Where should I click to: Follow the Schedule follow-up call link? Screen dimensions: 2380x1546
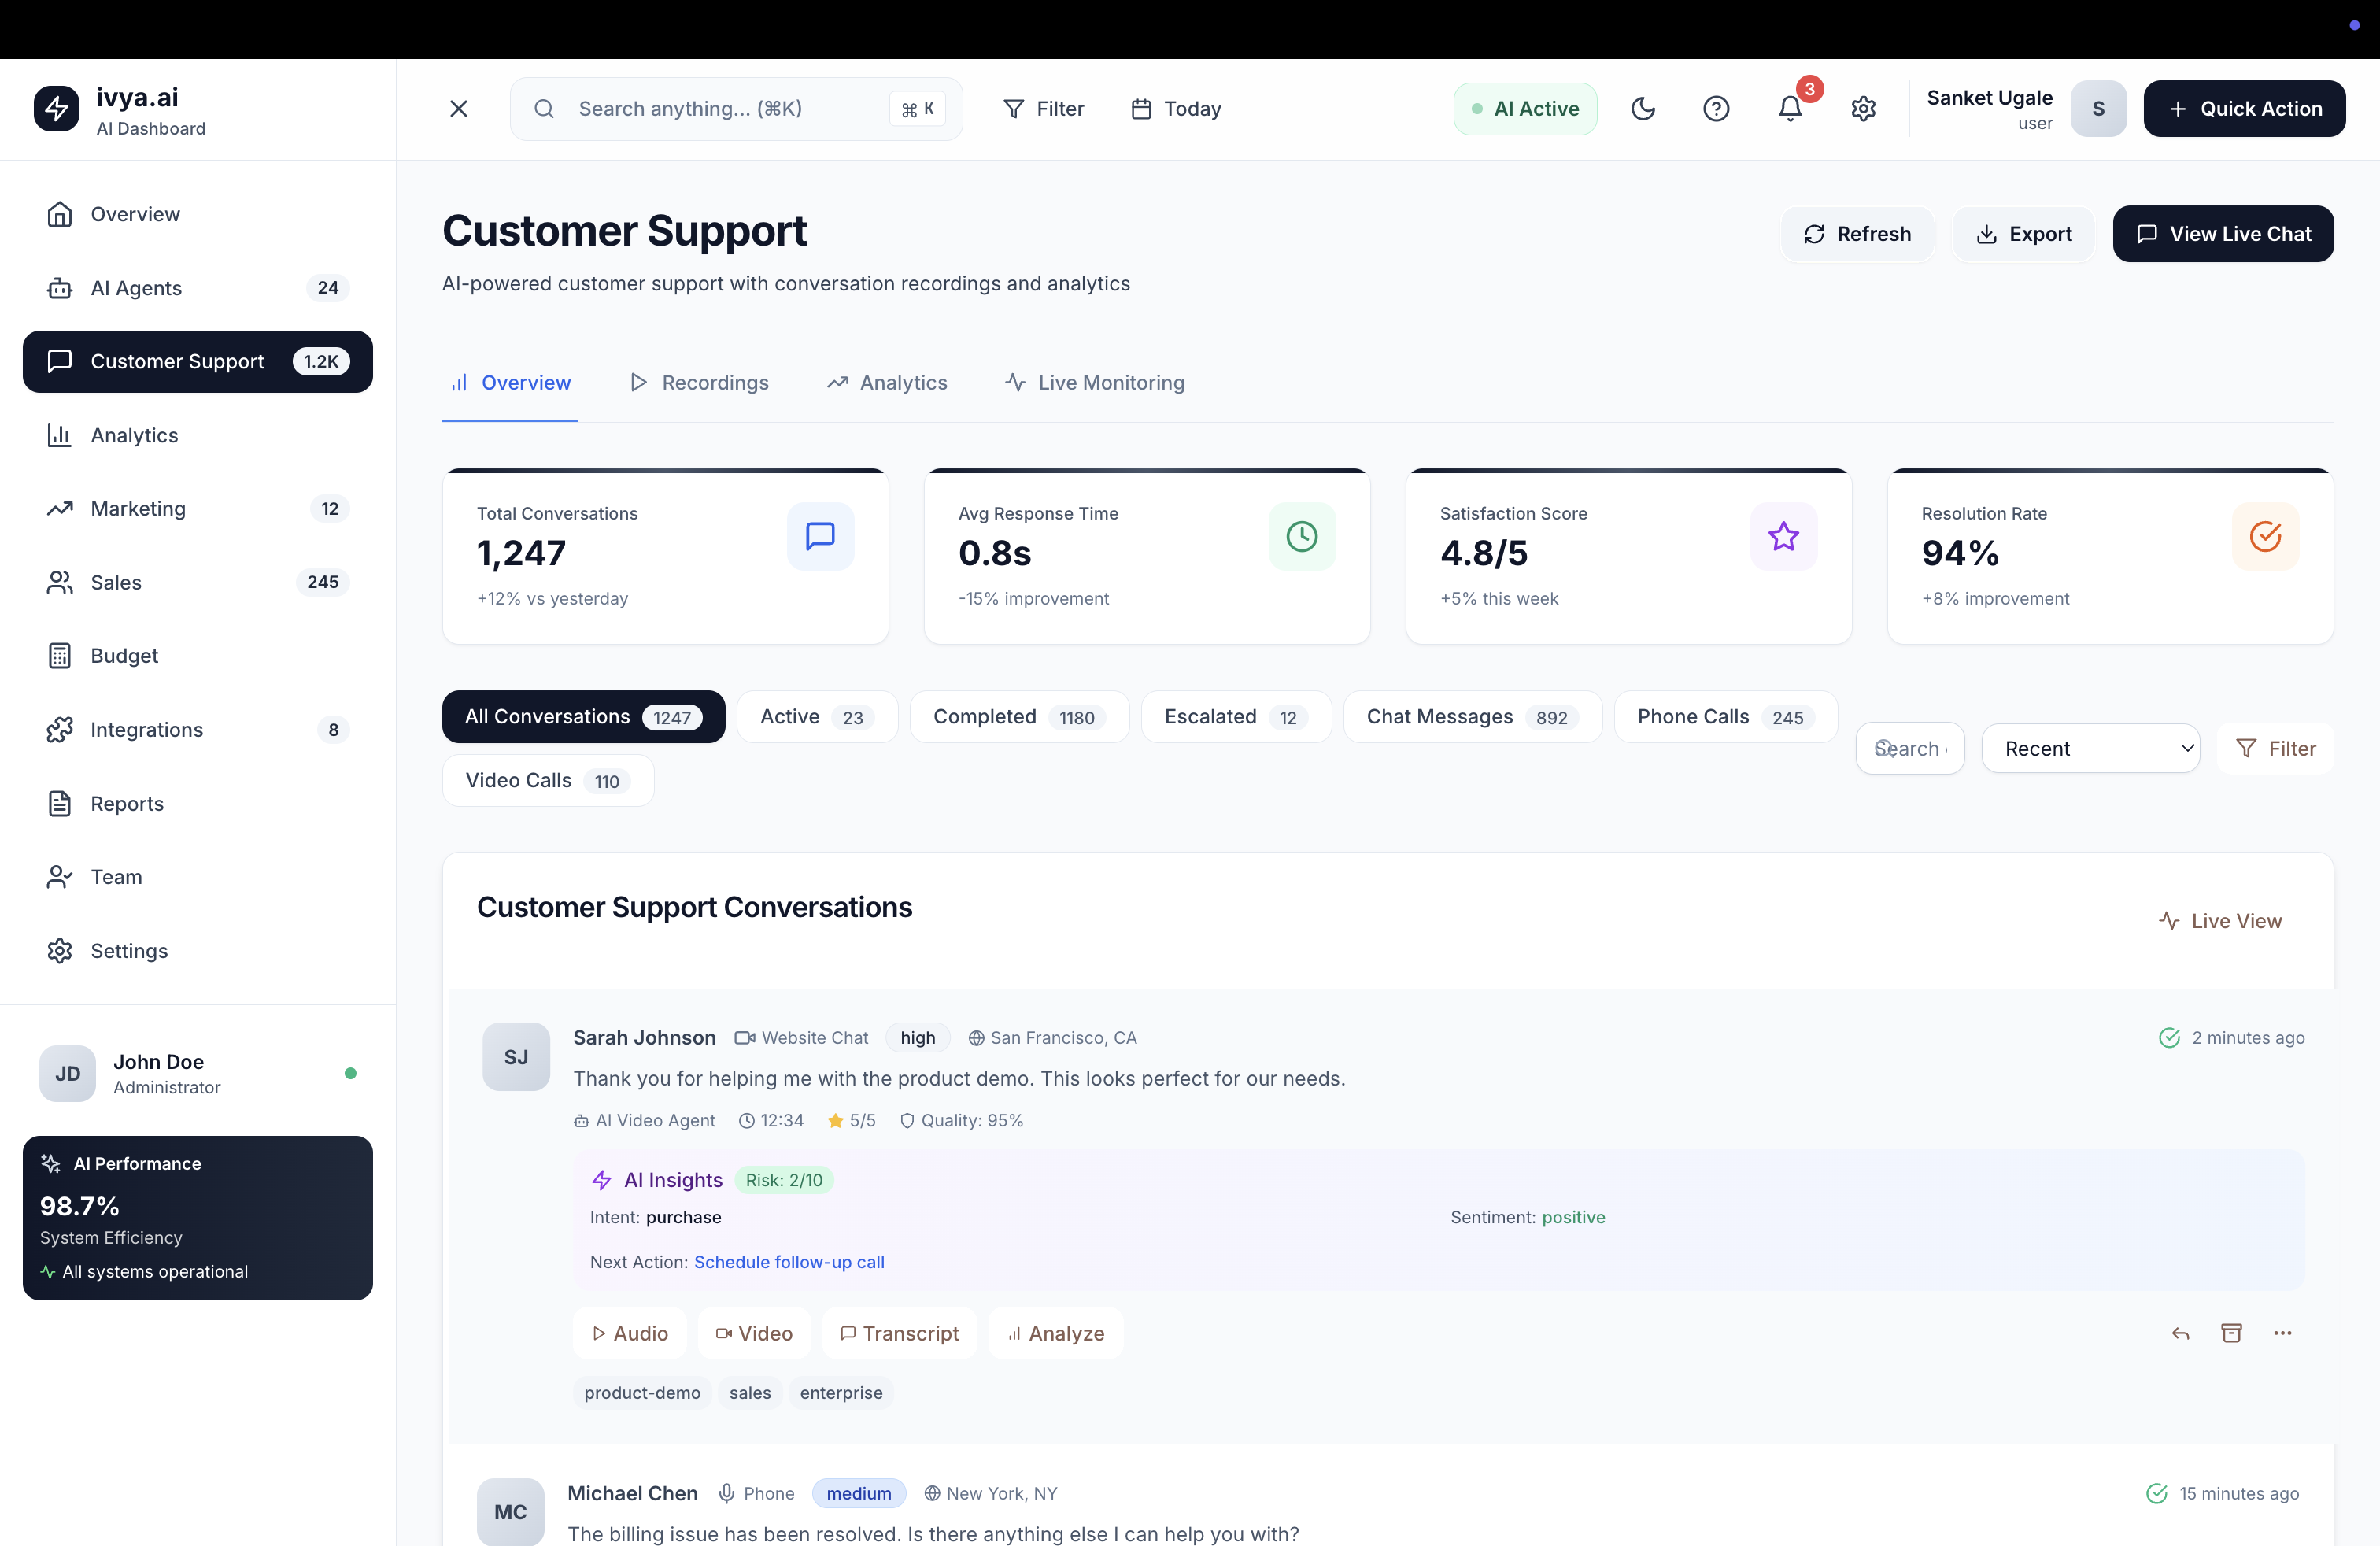point(789,1262)
